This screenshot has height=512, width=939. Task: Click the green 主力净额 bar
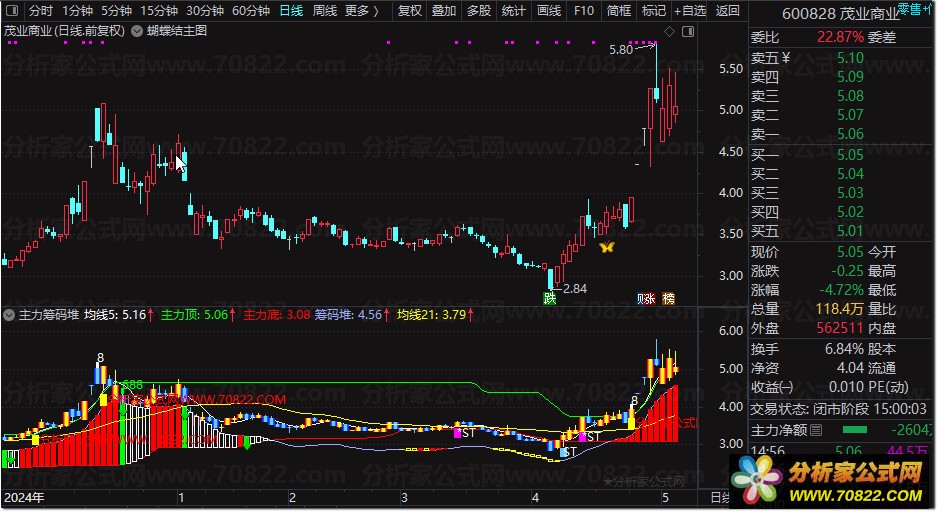[x=854, y=430]
